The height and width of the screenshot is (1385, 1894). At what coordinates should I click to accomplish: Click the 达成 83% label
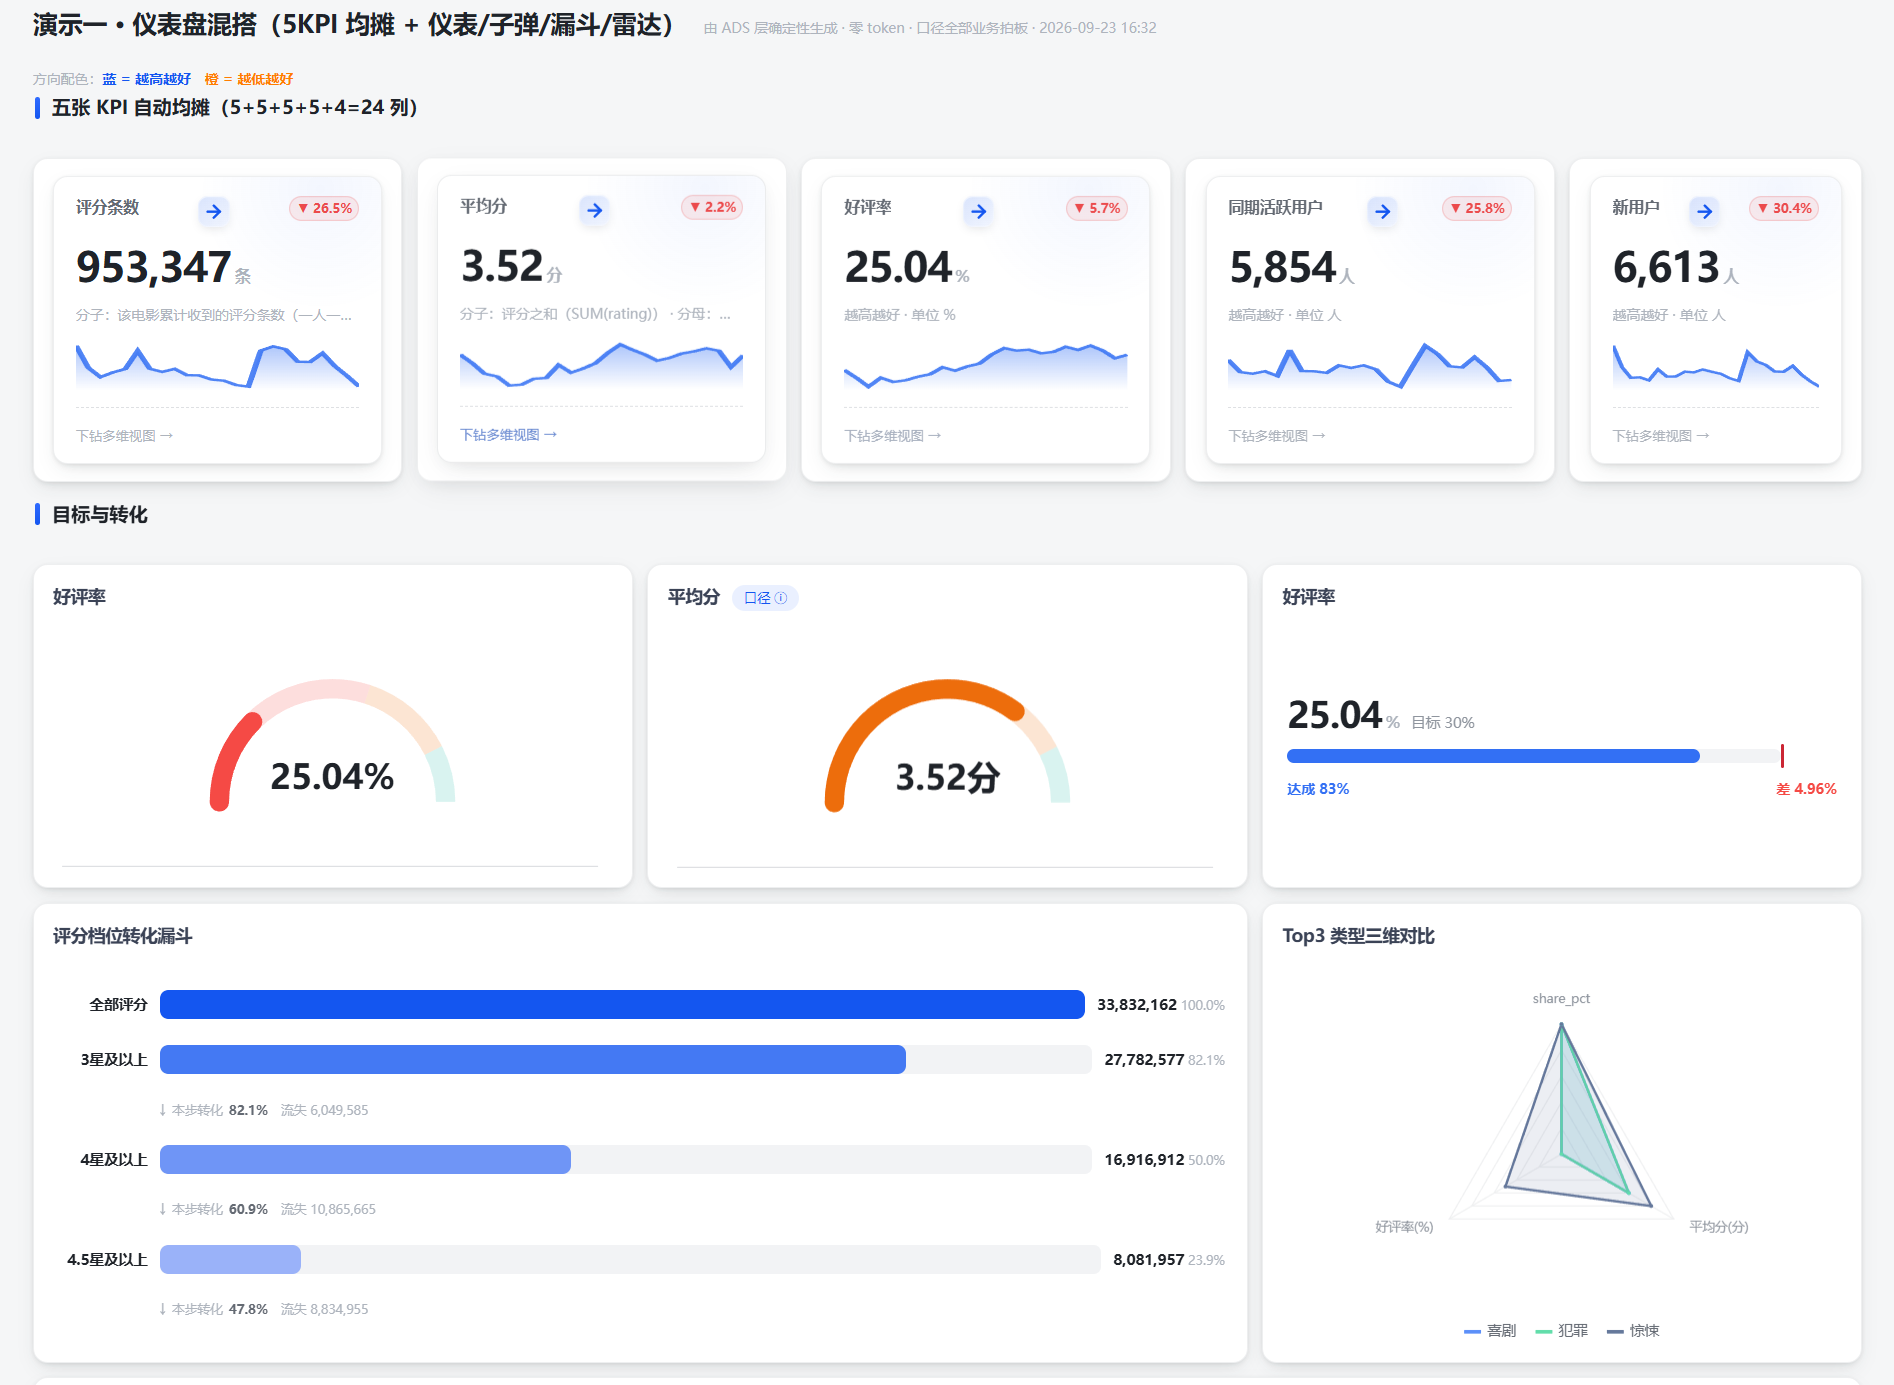point(1318,789)
